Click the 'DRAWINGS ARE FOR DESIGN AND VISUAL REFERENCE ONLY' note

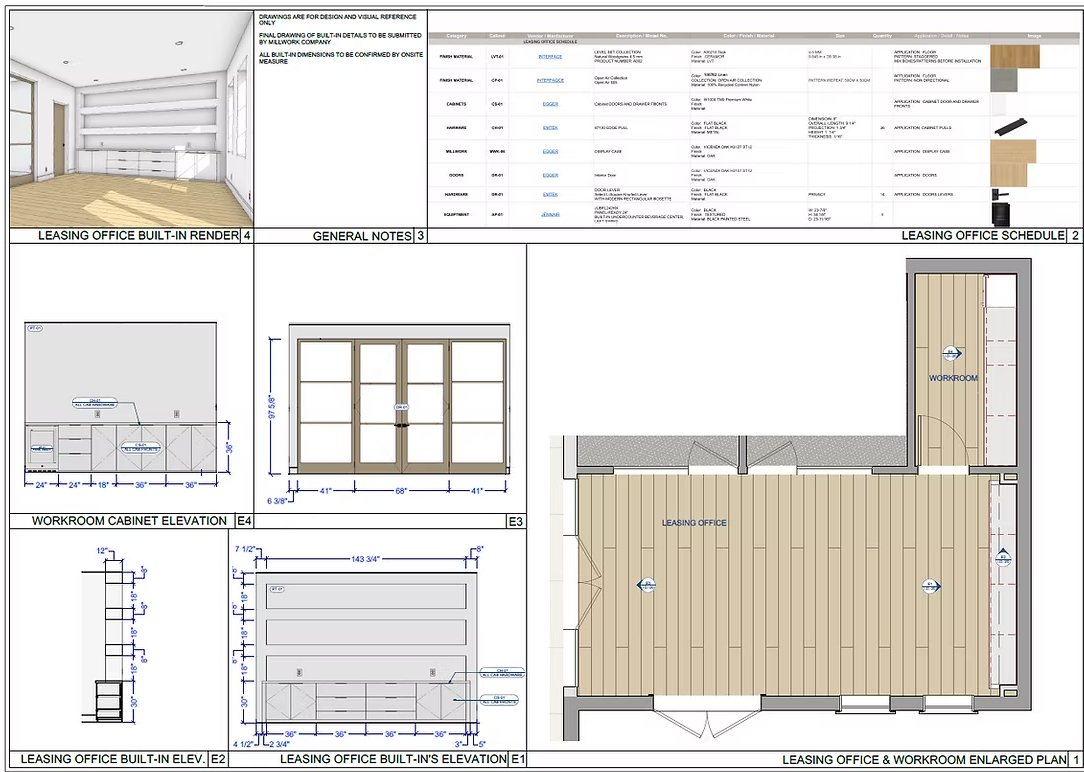tap(337, 19)
